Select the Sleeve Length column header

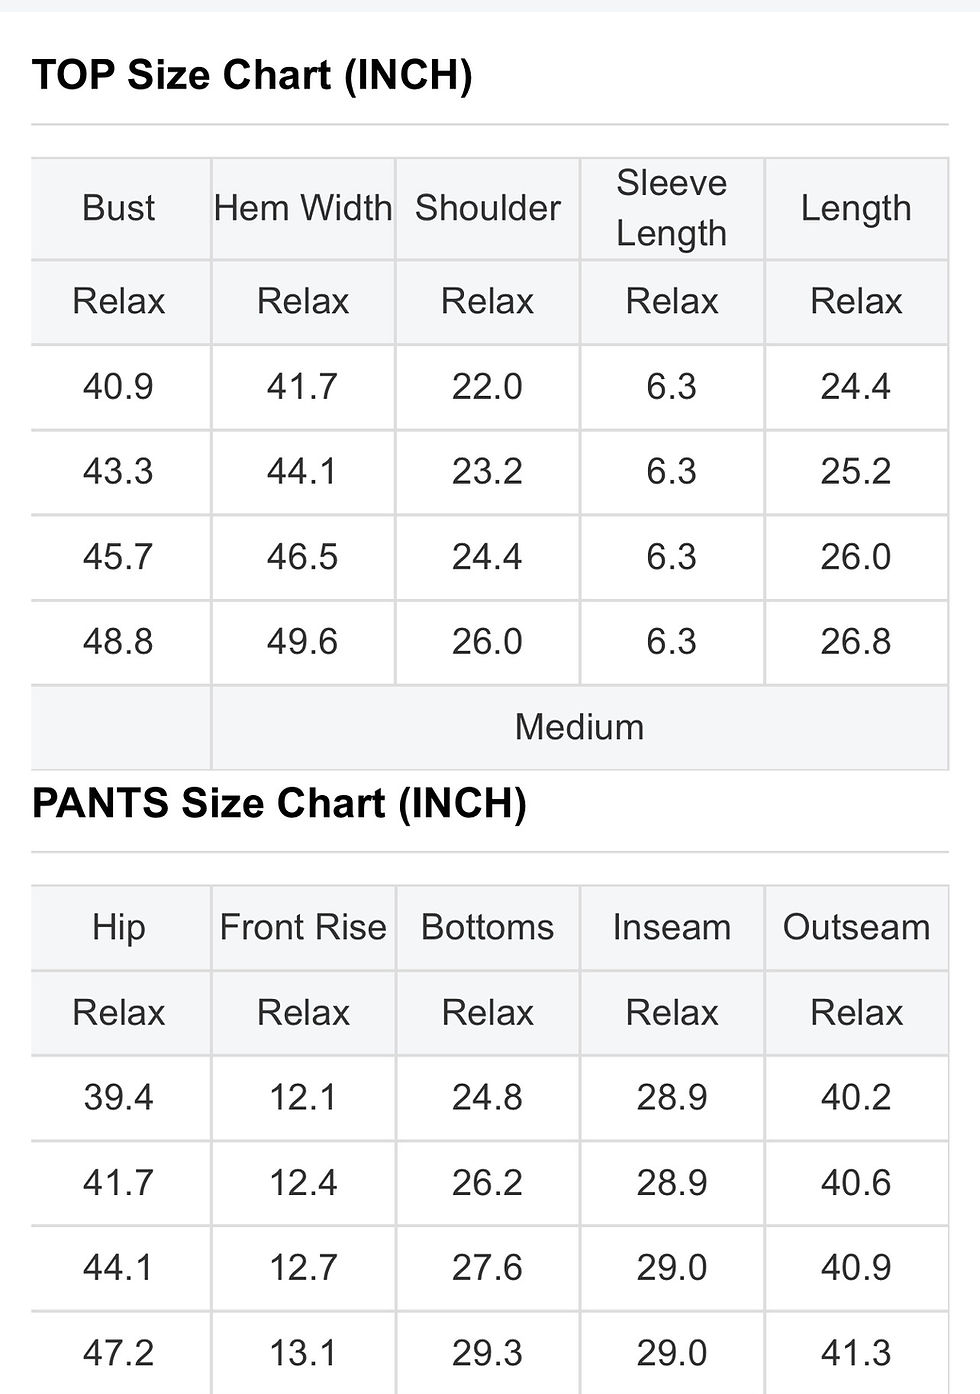tap(671, 208)
